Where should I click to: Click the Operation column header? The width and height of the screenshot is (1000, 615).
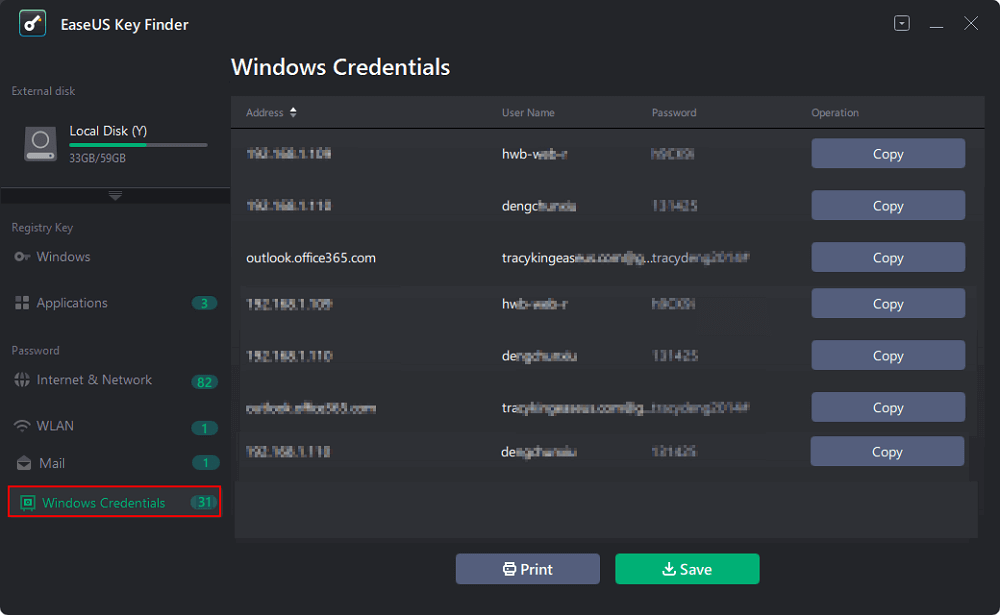point(835,112)
